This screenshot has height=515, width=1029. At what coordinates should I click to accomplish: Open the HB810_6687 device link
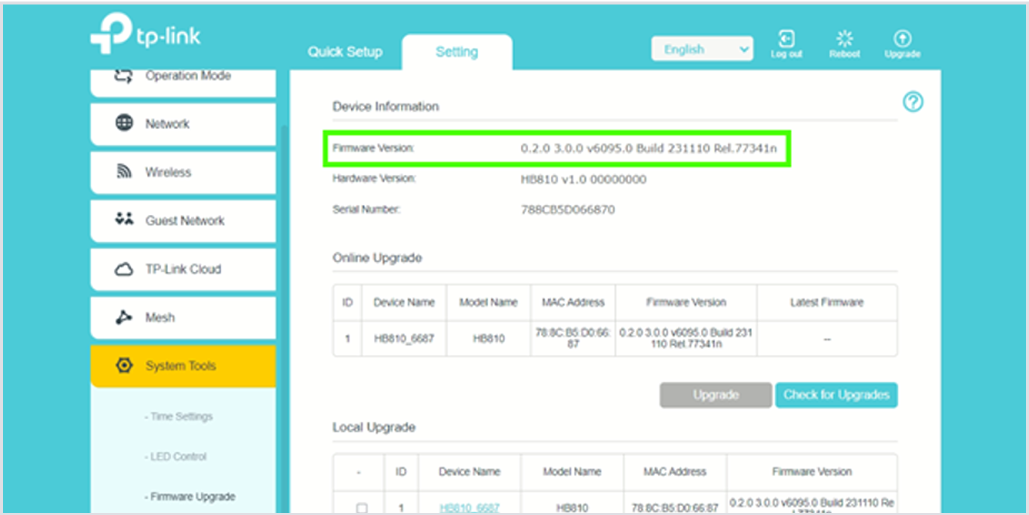469,508
